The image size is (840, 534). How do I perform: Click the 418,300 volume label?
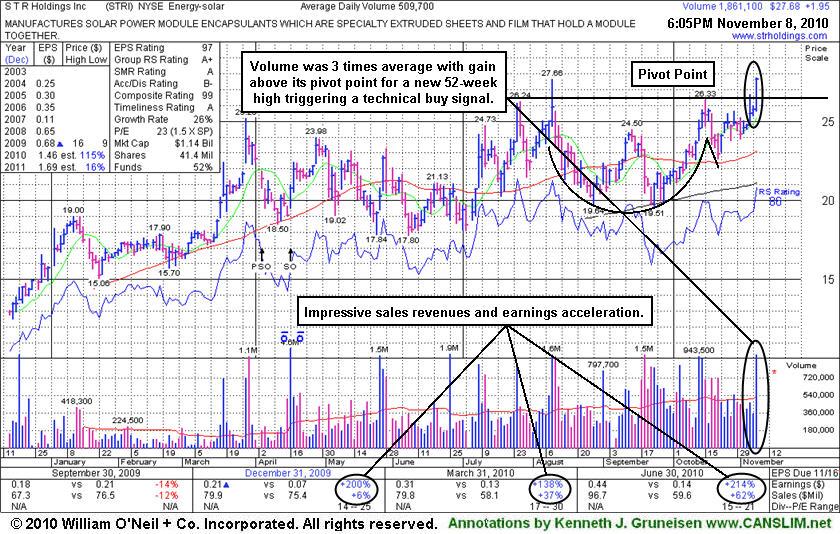click(x=76, y=401)
